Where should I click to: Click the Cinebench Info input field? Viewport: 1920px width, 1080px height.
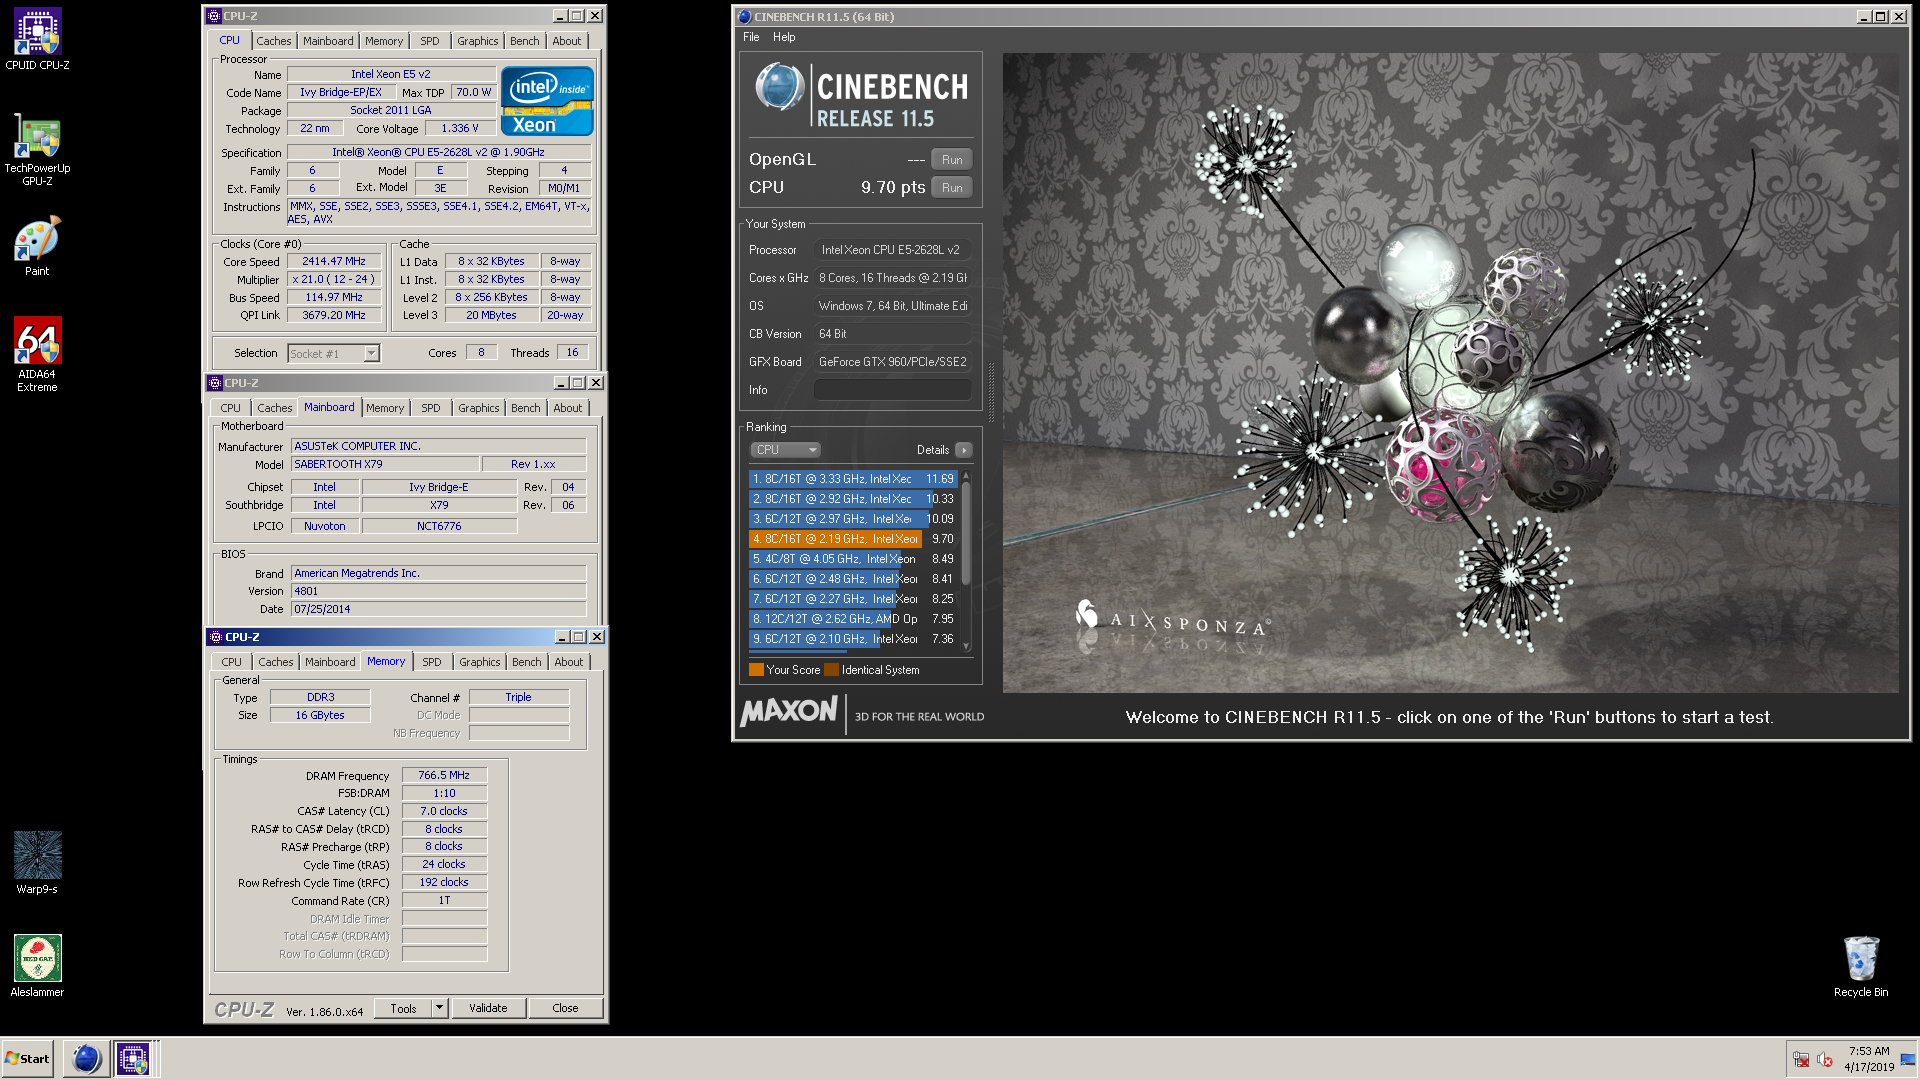tap(892, 390)
